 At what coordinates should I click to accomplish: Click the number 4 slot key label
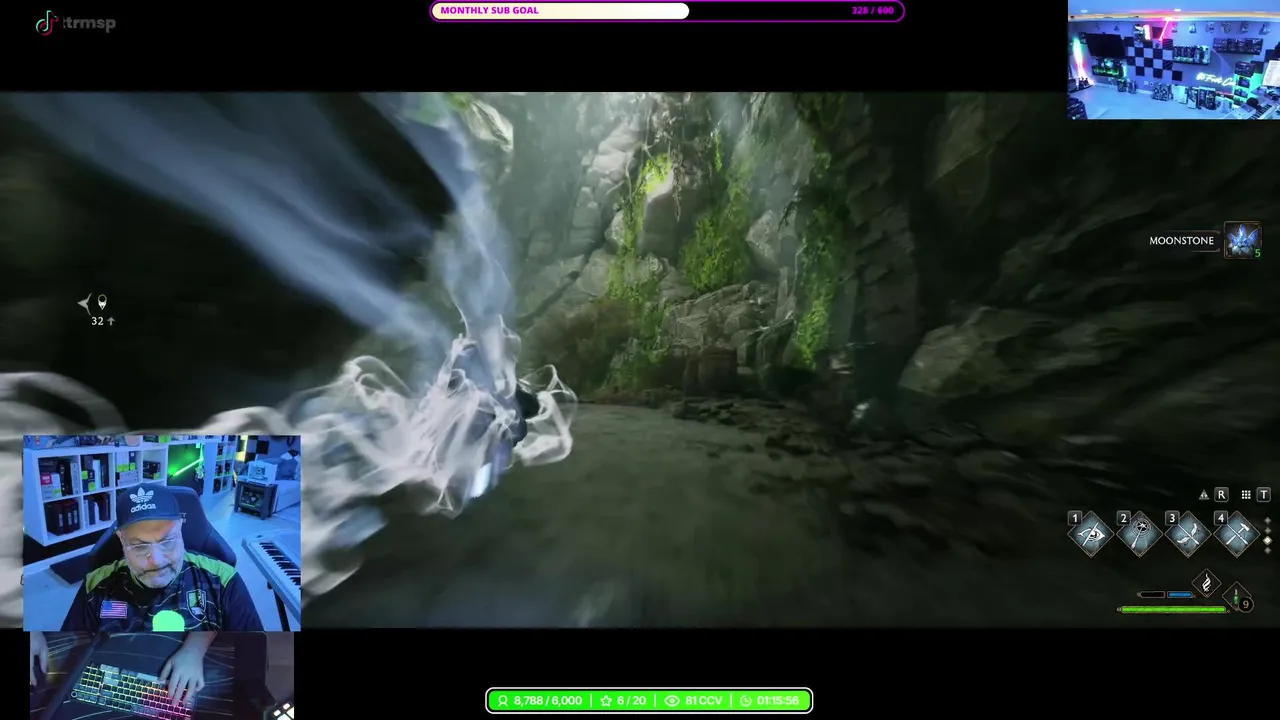1220,518
